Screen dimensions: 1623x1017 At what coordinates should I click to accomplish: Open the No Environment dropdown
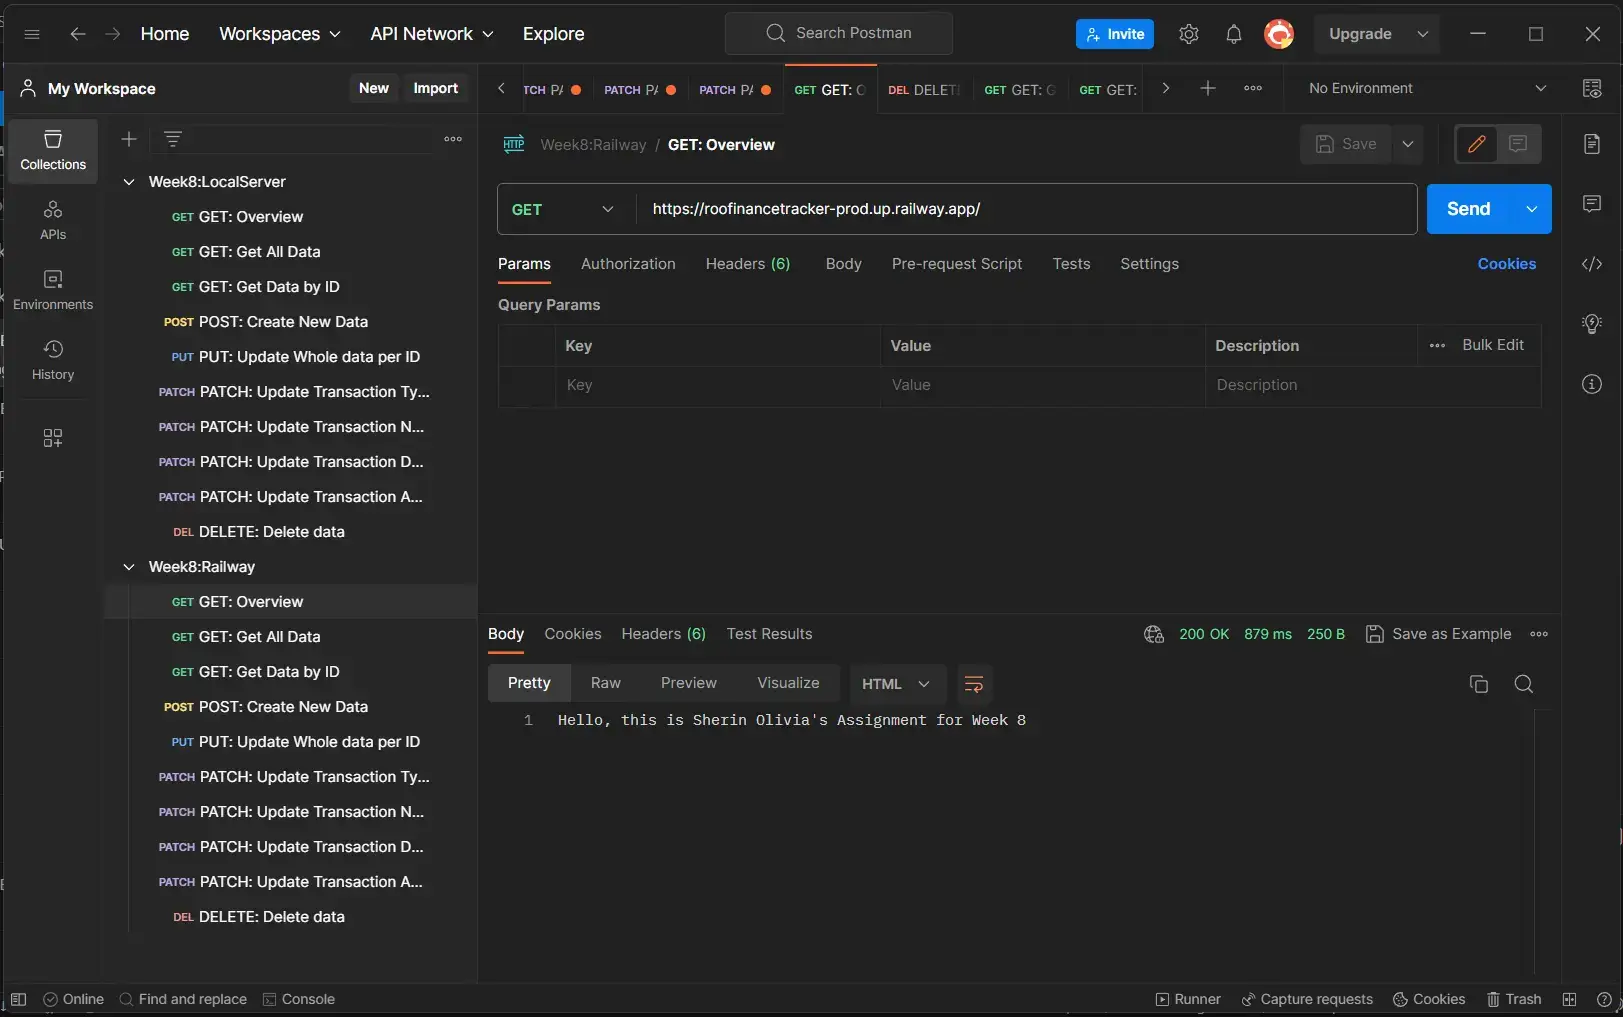coord(1427,88)
